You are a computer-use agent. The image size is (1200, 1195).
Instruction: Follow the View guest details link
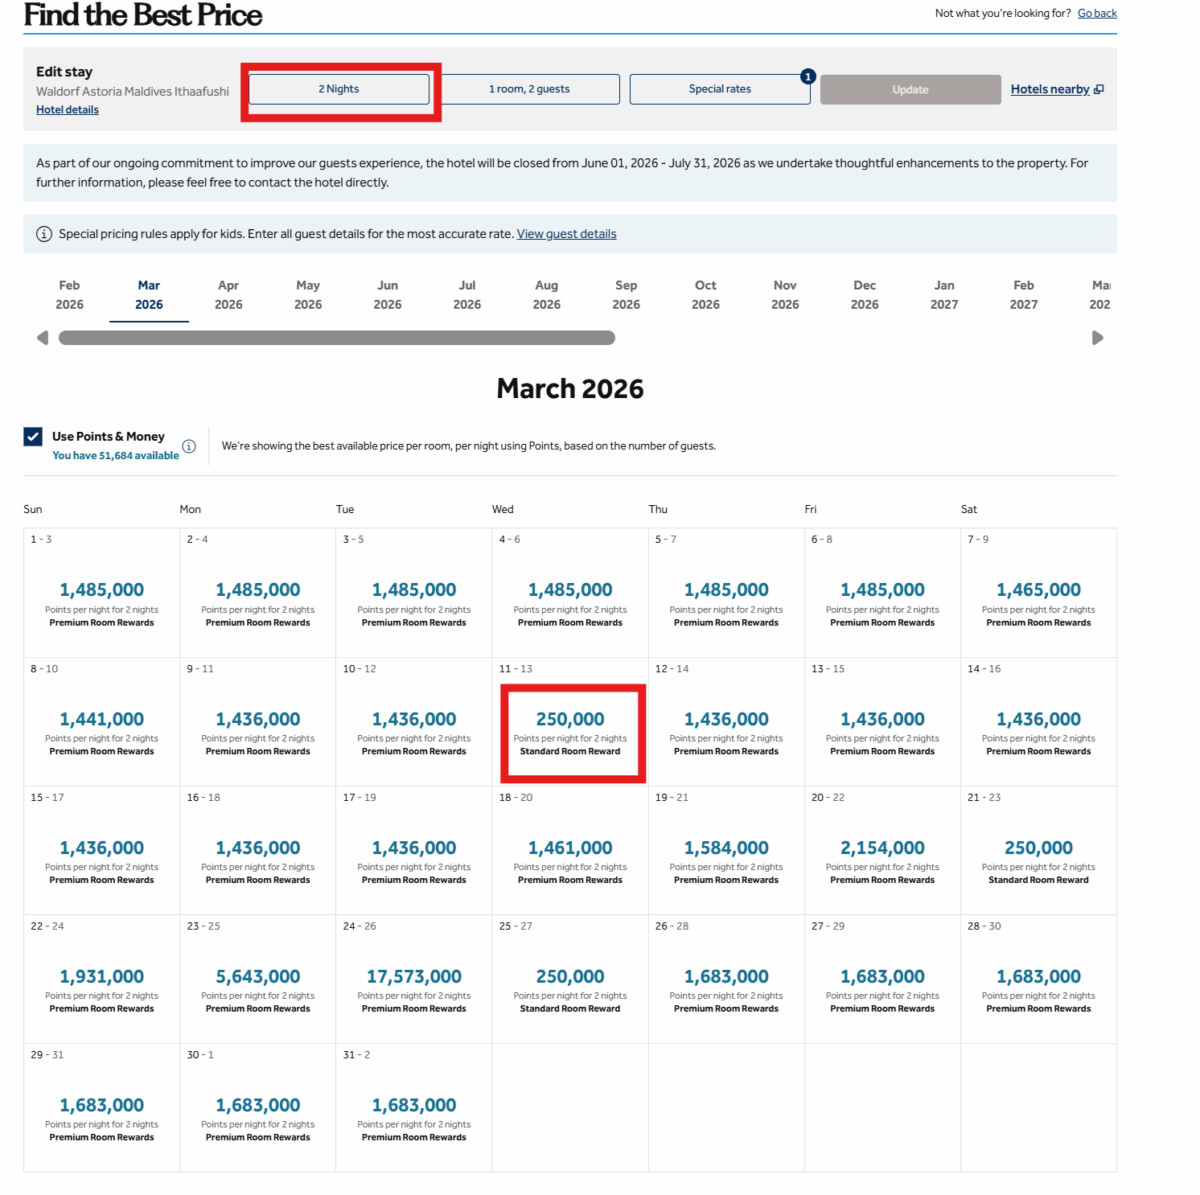click(566, 234)
